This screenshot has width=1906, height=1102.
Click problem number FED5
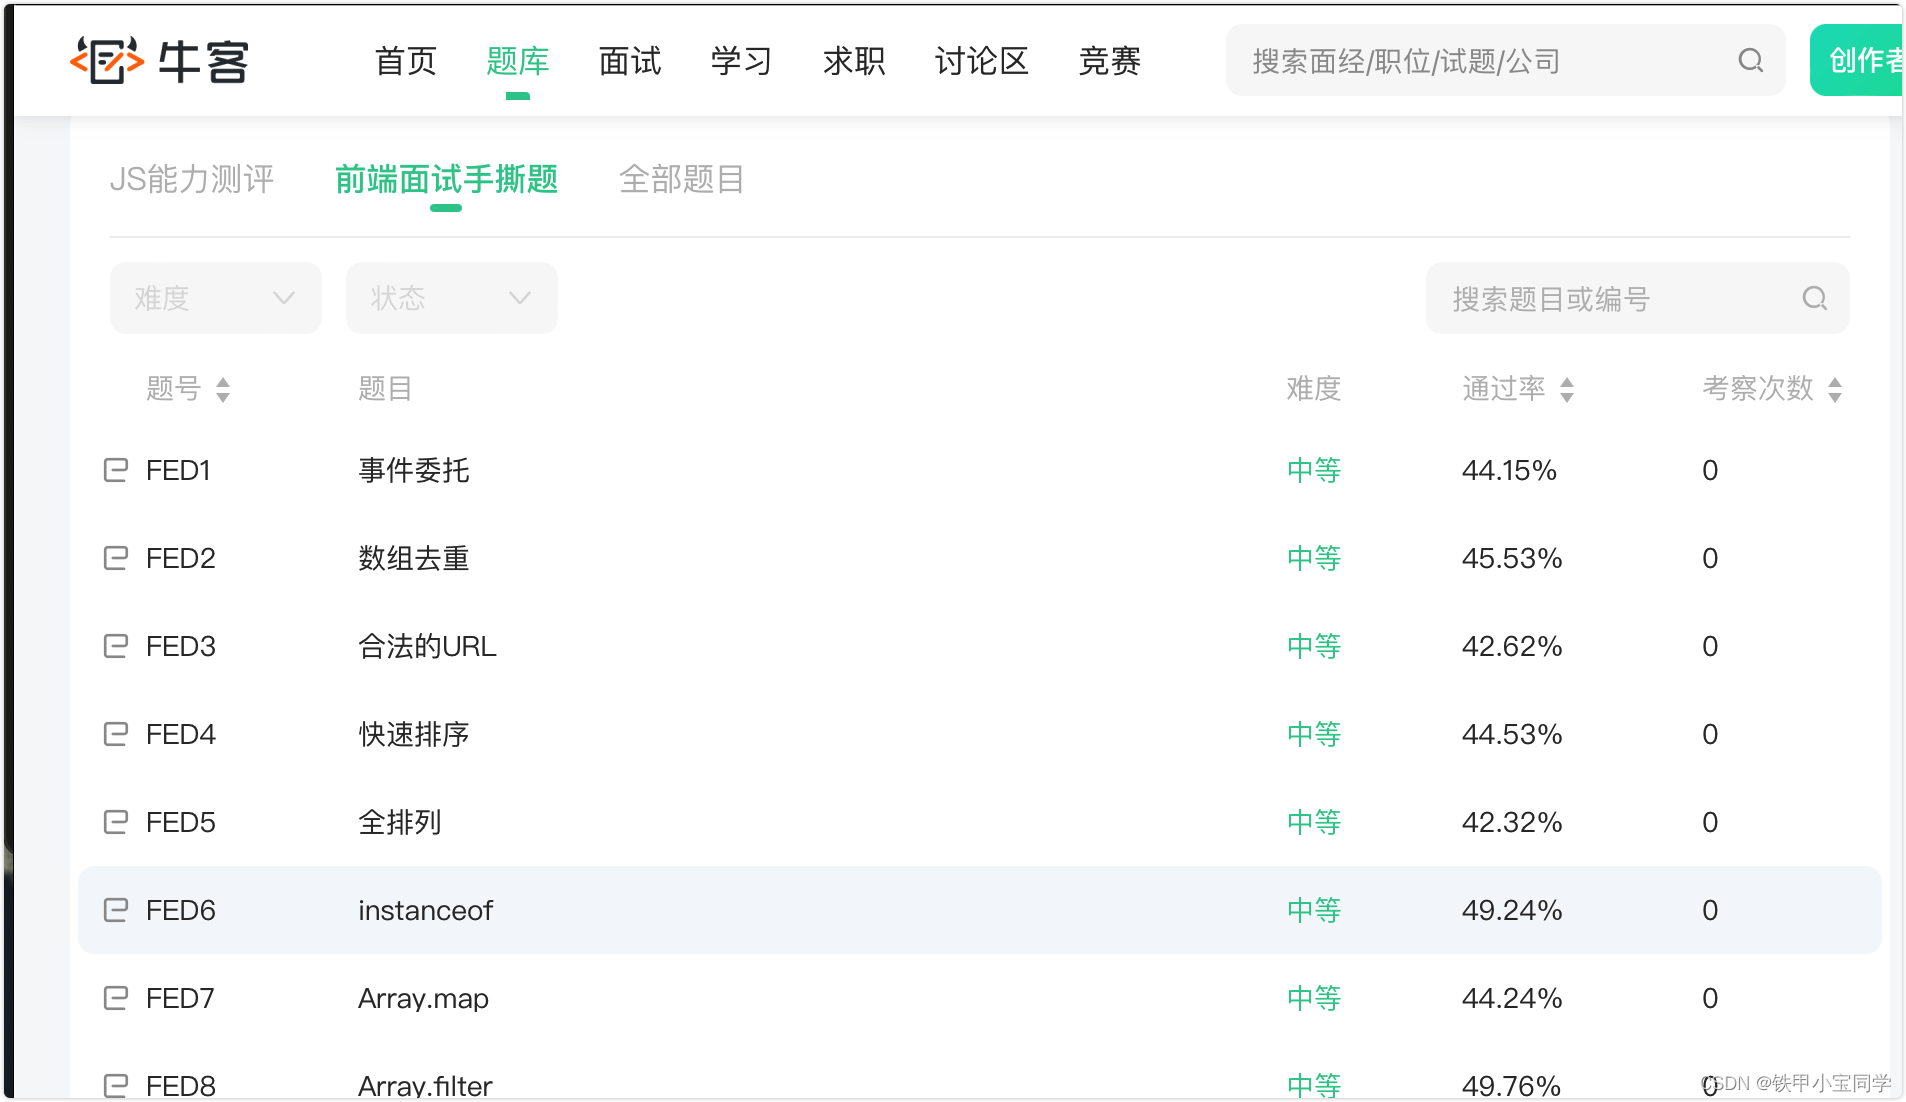click(181, 822)
